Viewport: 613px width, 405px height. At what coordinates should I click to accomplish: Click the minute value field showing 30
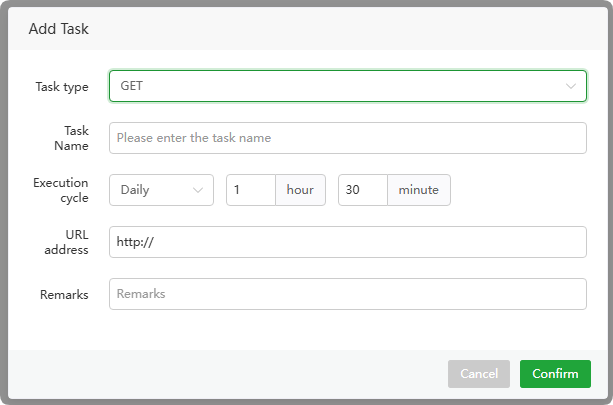362,190
